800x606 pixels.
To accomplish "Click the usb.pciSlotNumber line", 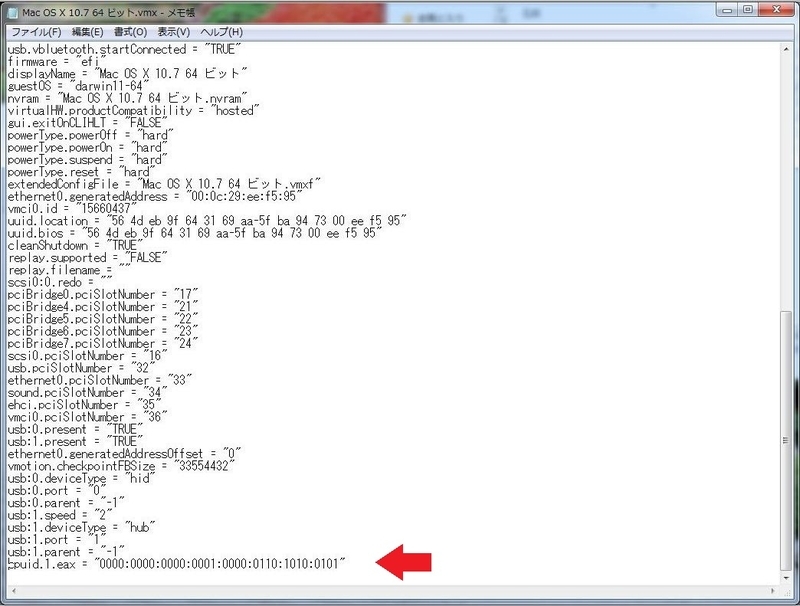I will (82, 368).
